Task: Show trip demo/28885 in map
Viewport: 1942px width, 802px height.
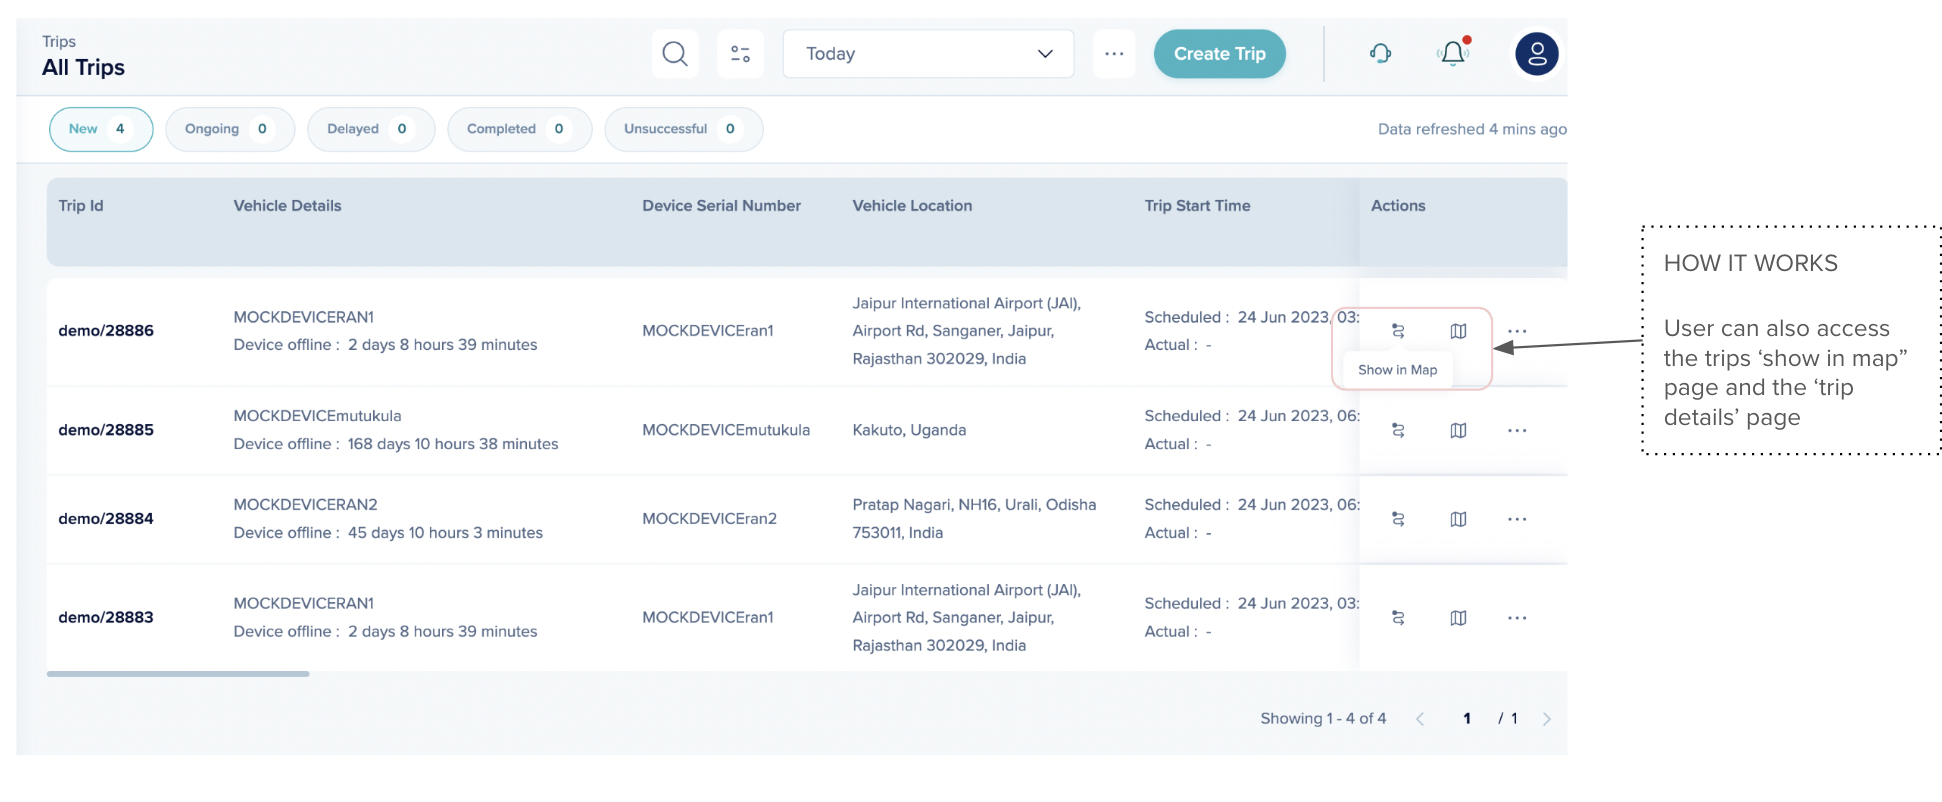Action: [x=1458, y=430]
